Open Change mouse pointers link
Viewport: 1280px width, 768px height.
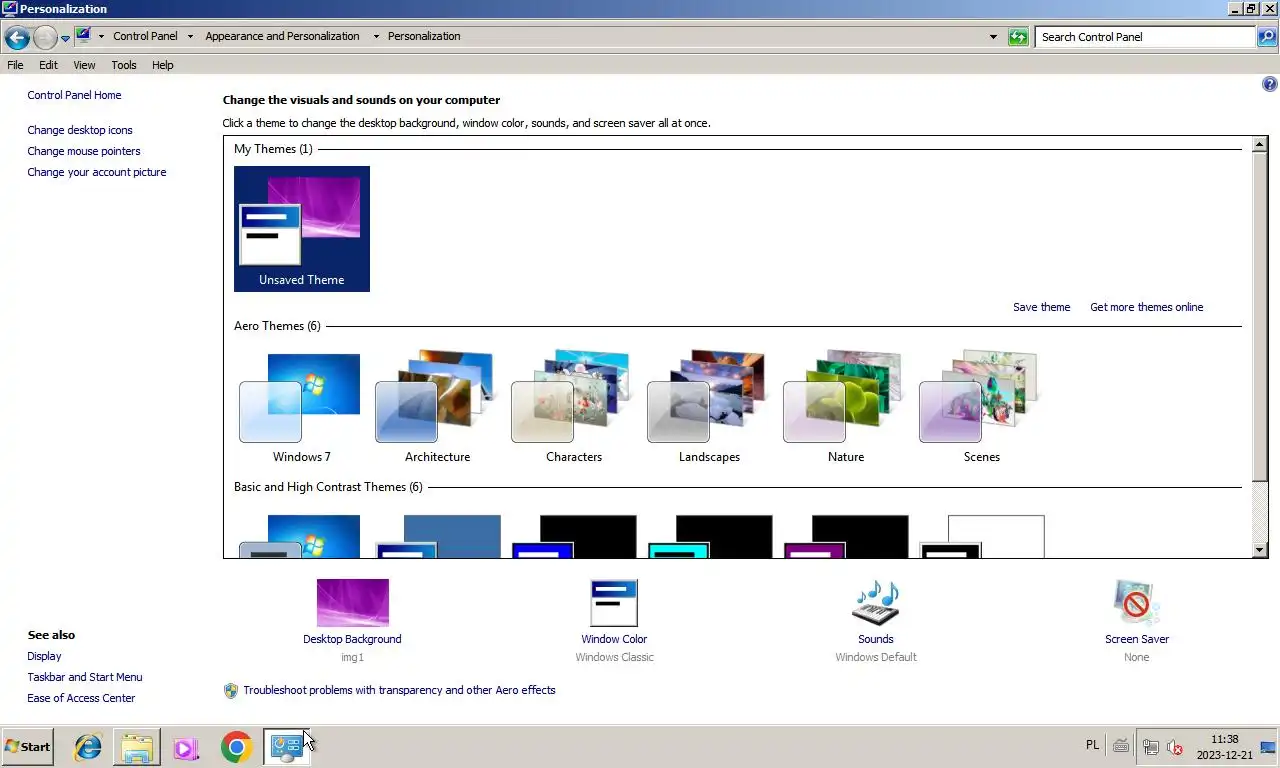[x=84, y=151]
